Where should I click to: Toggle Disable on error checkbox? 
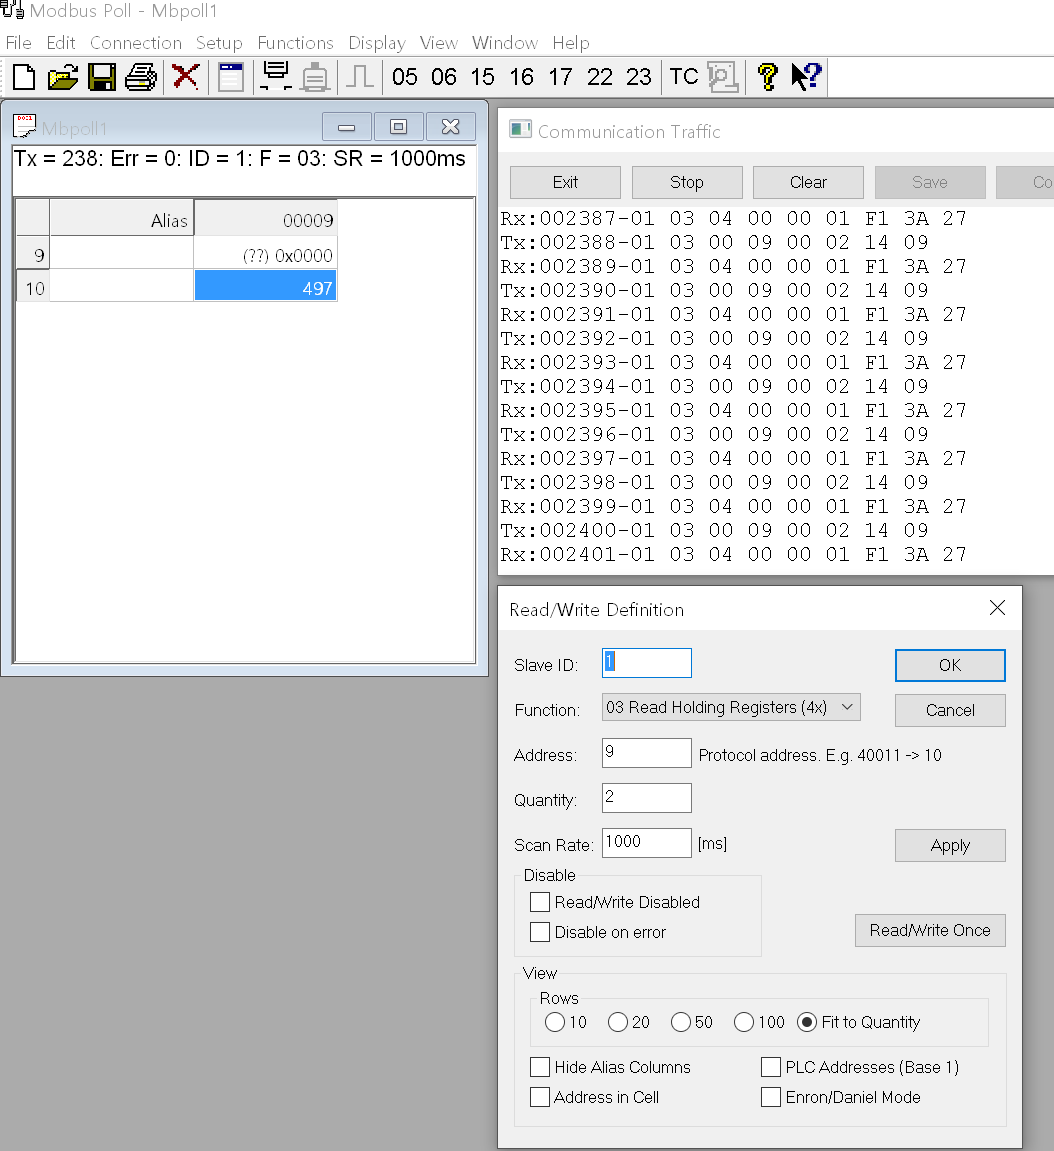pos(540,932)
